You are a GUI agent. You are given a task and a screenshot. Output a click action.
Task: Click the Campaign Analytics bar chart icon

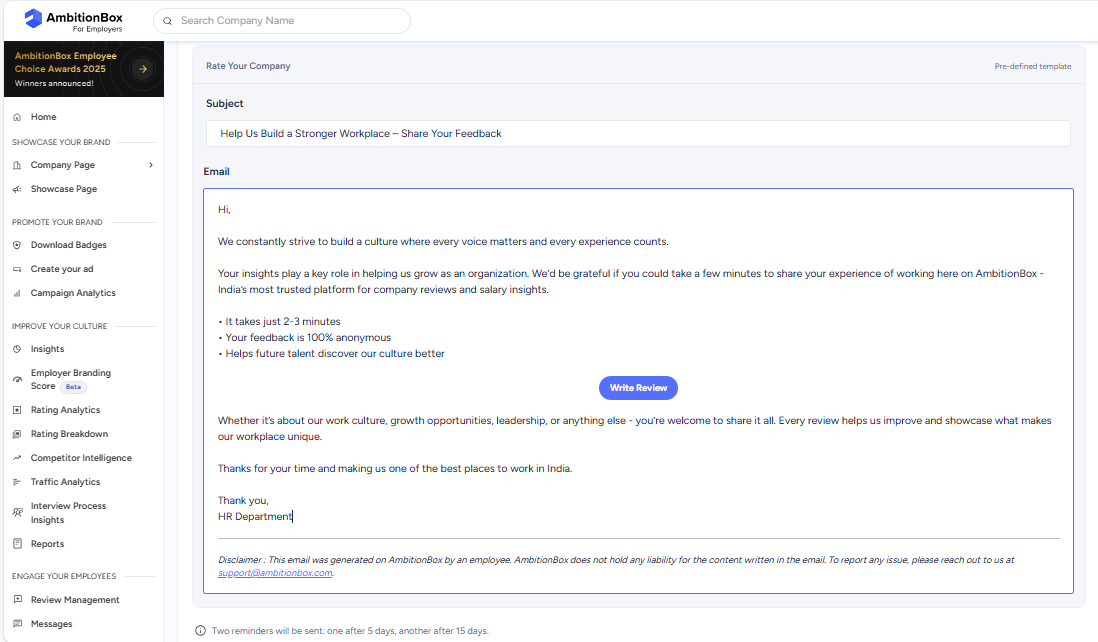point(17,293)
